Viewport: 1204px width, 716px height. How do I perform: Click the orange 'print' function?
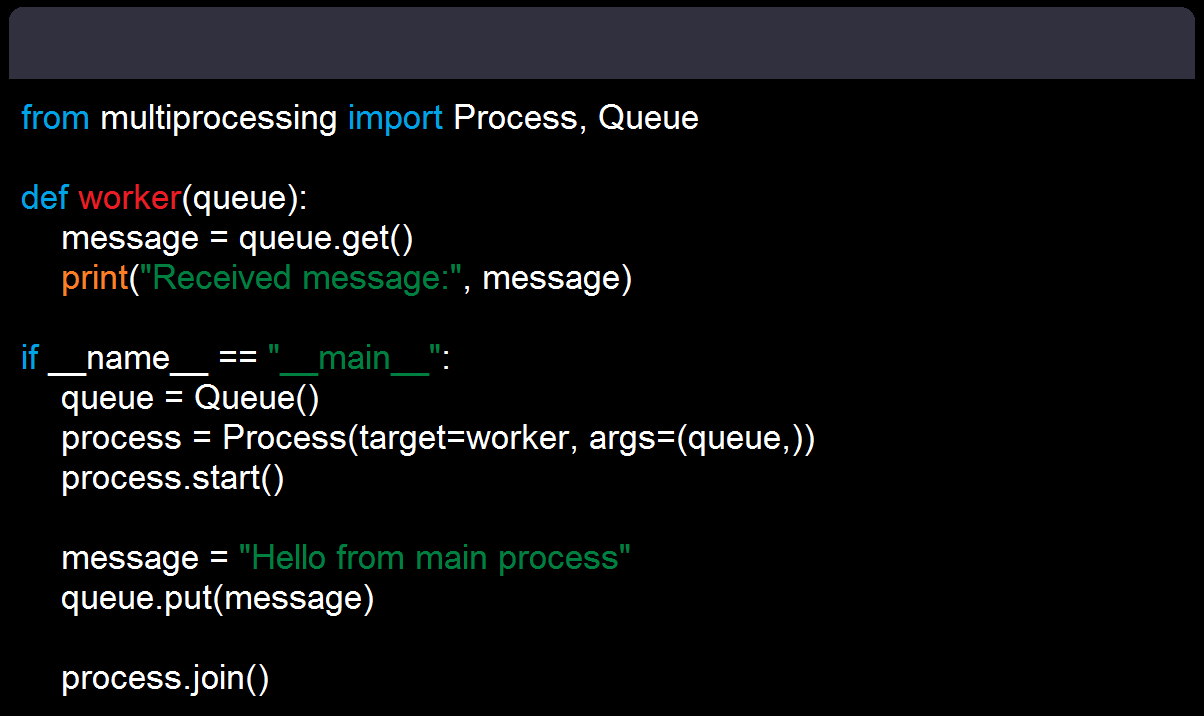(94, 278)
